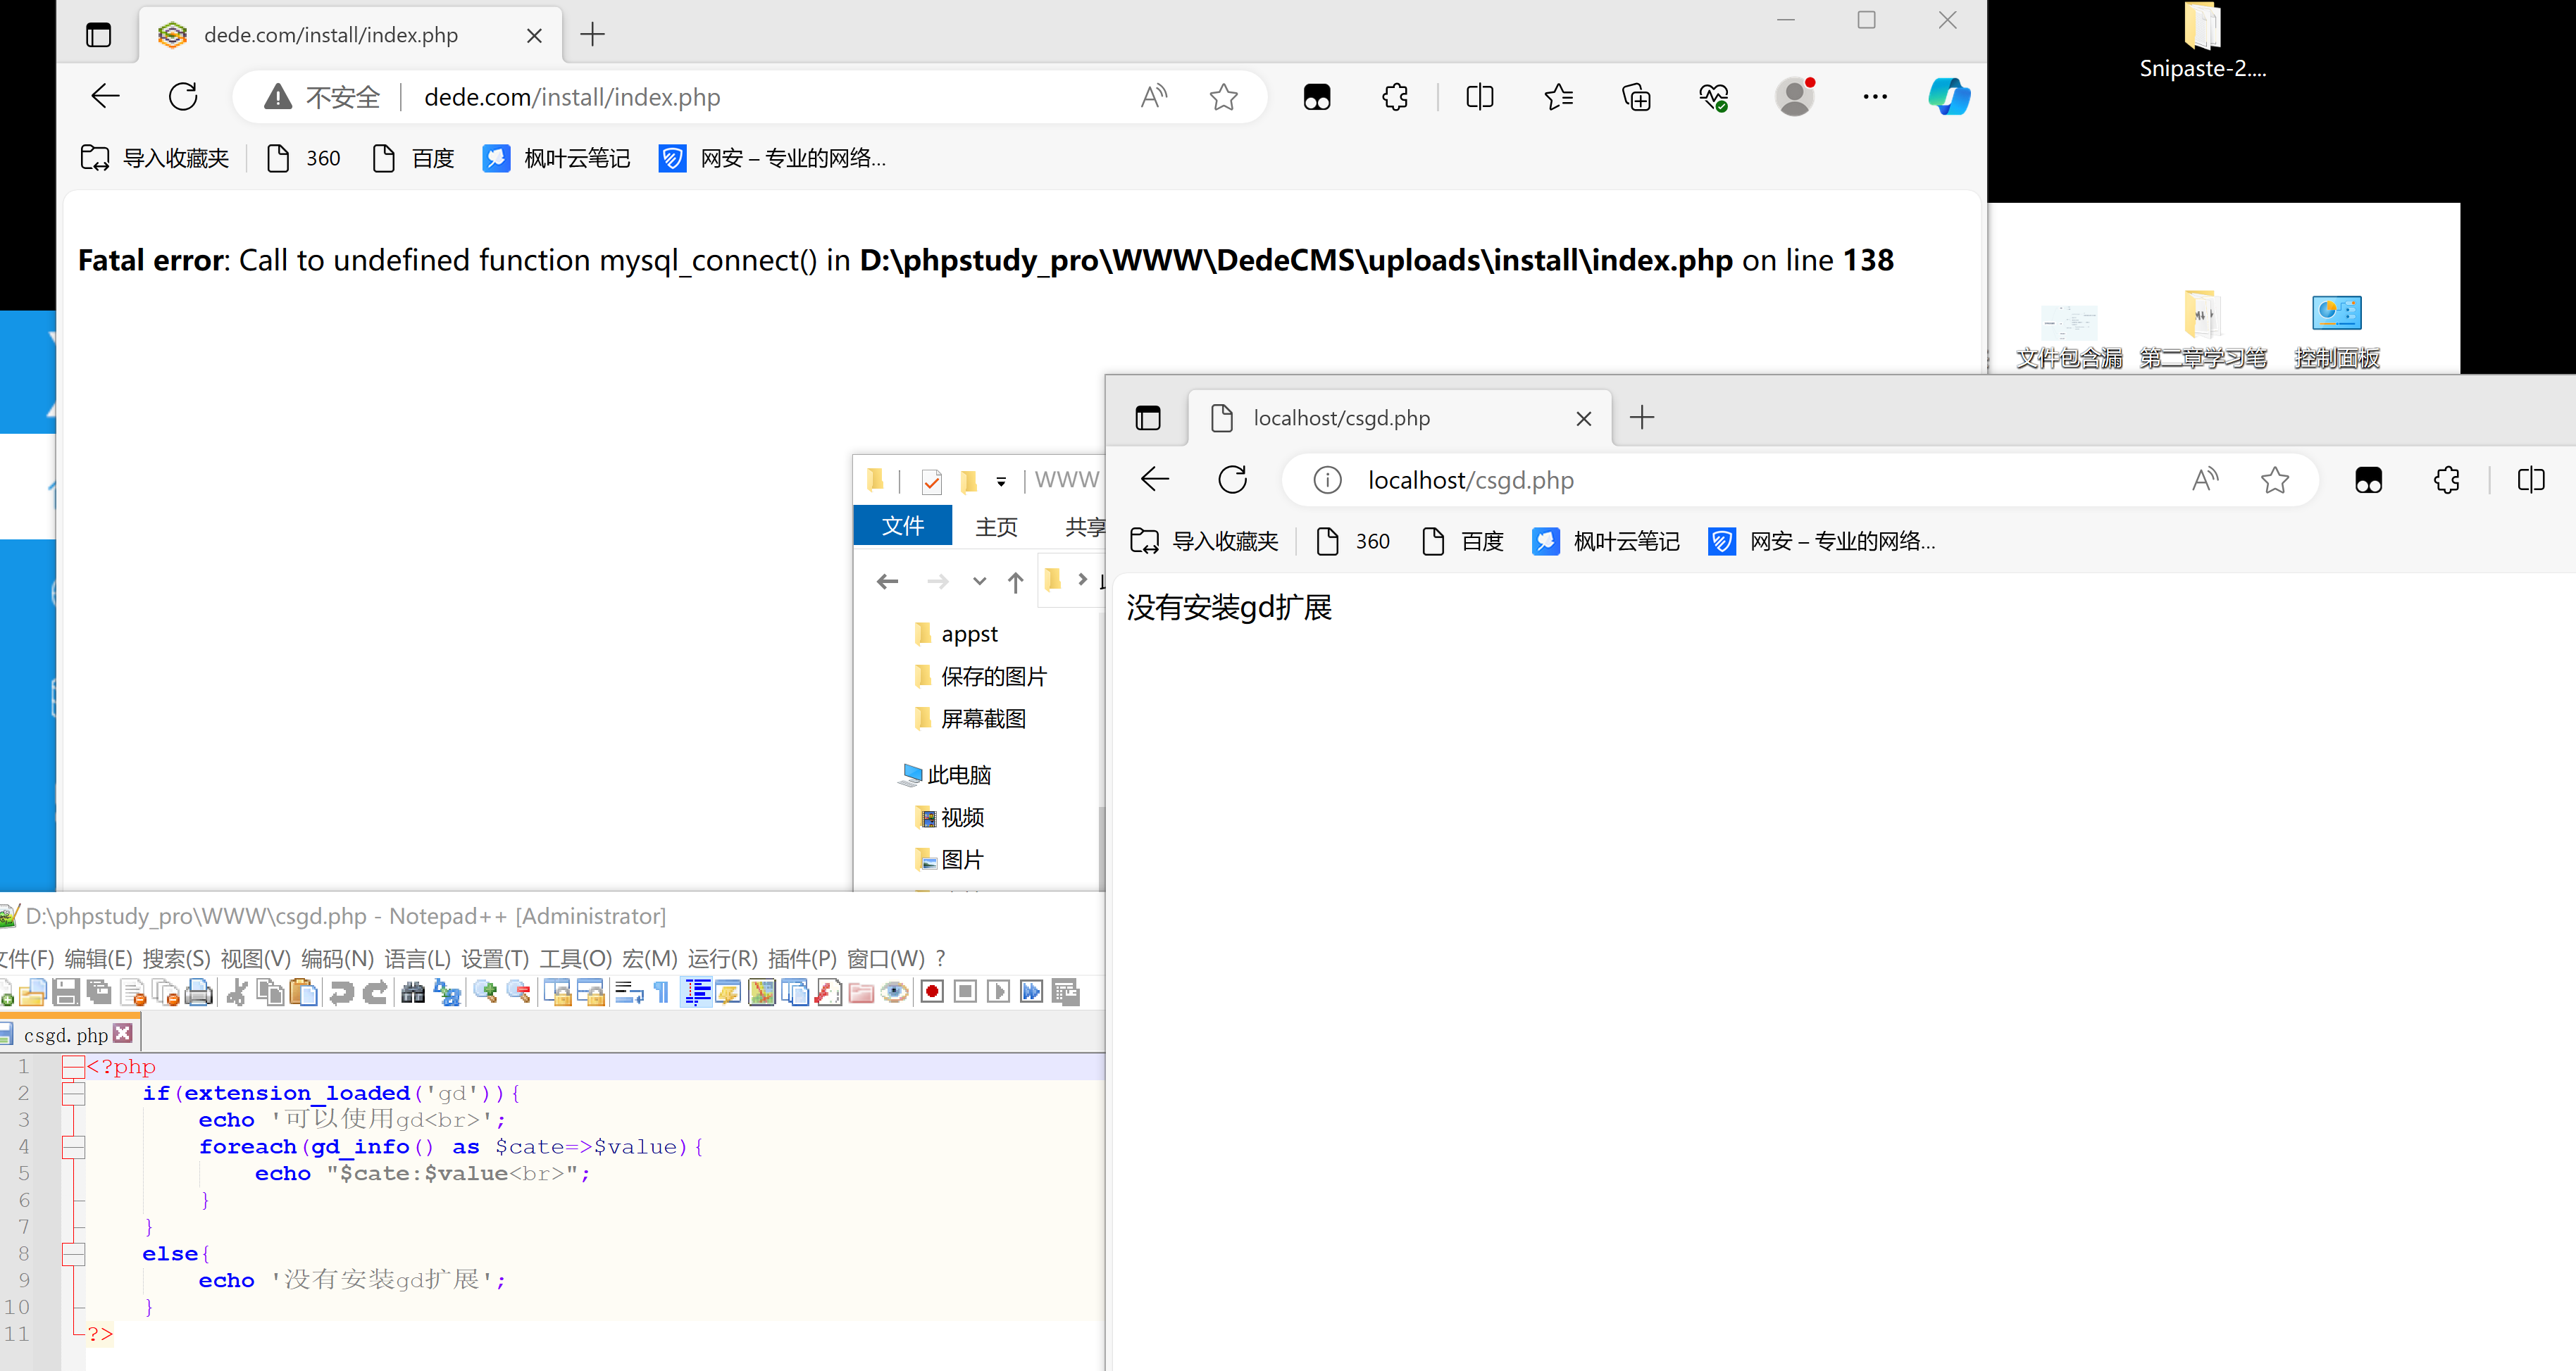The image size is (2576, 1371).
Task: Open the appst folder in Explorer
Action: (957, 634)
